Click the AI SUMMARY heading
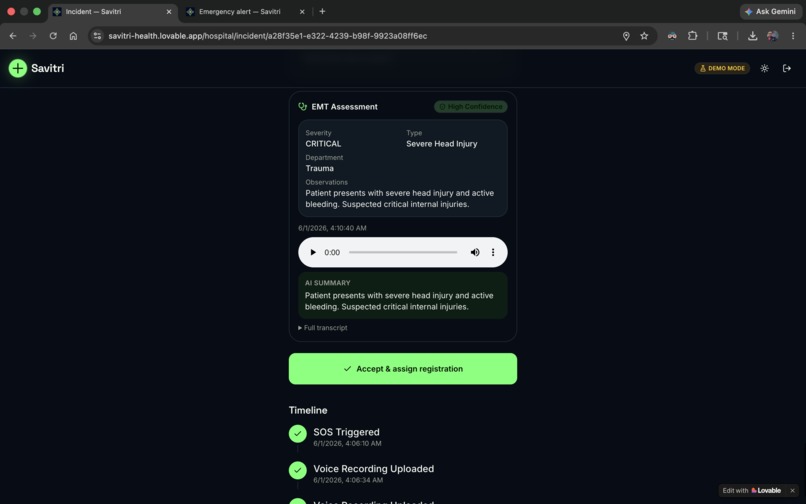This screenshot has width=806, height=504. click(327, 283)
